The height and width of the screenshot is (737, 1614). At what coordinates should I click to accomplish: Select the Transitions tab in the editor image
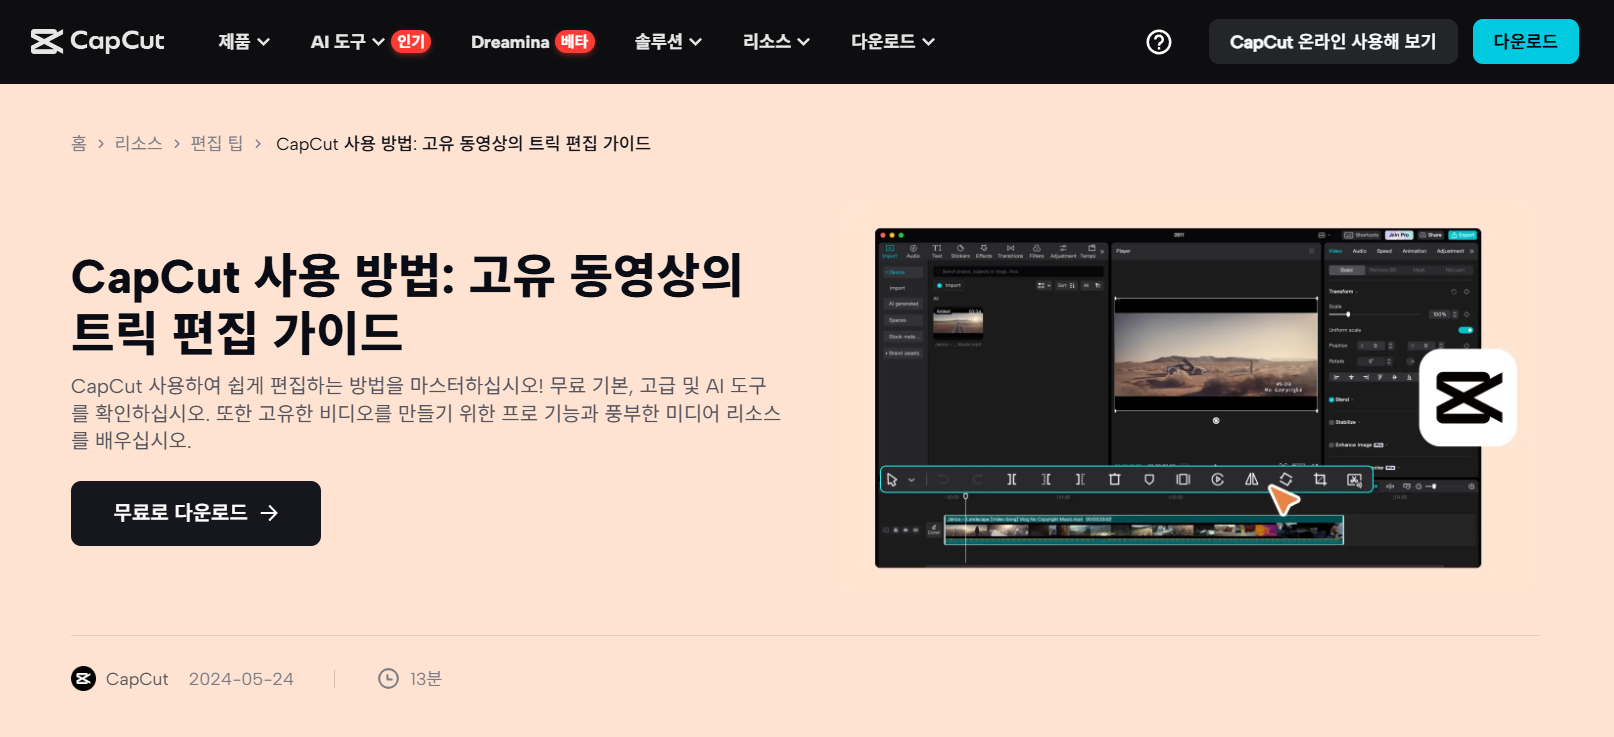coord(1010,251)
